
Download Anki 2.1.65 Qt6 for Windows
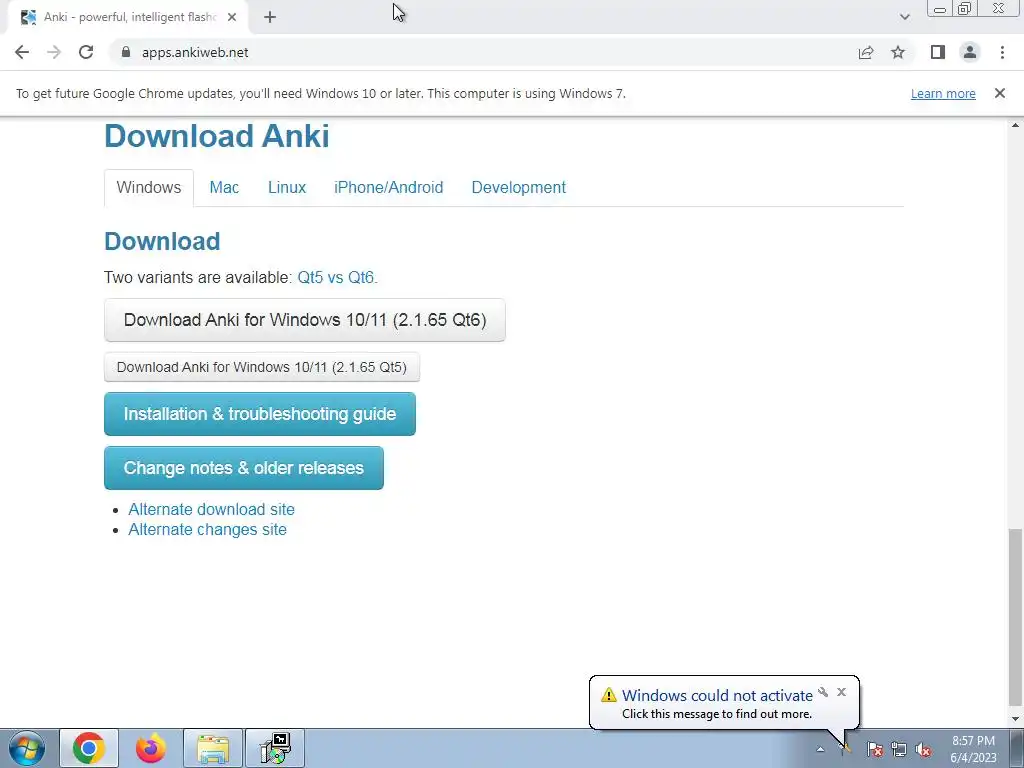coord(305,320)
